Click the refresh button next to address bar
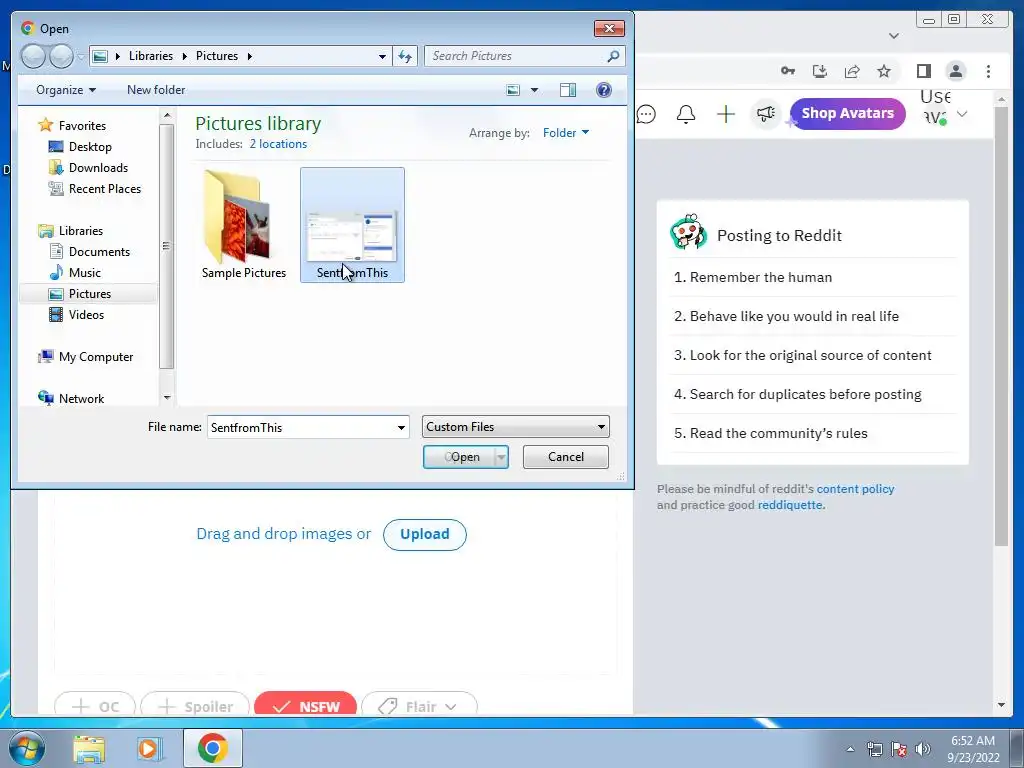The width and height of the screenshot is (1024, 768). pos(406,56)
